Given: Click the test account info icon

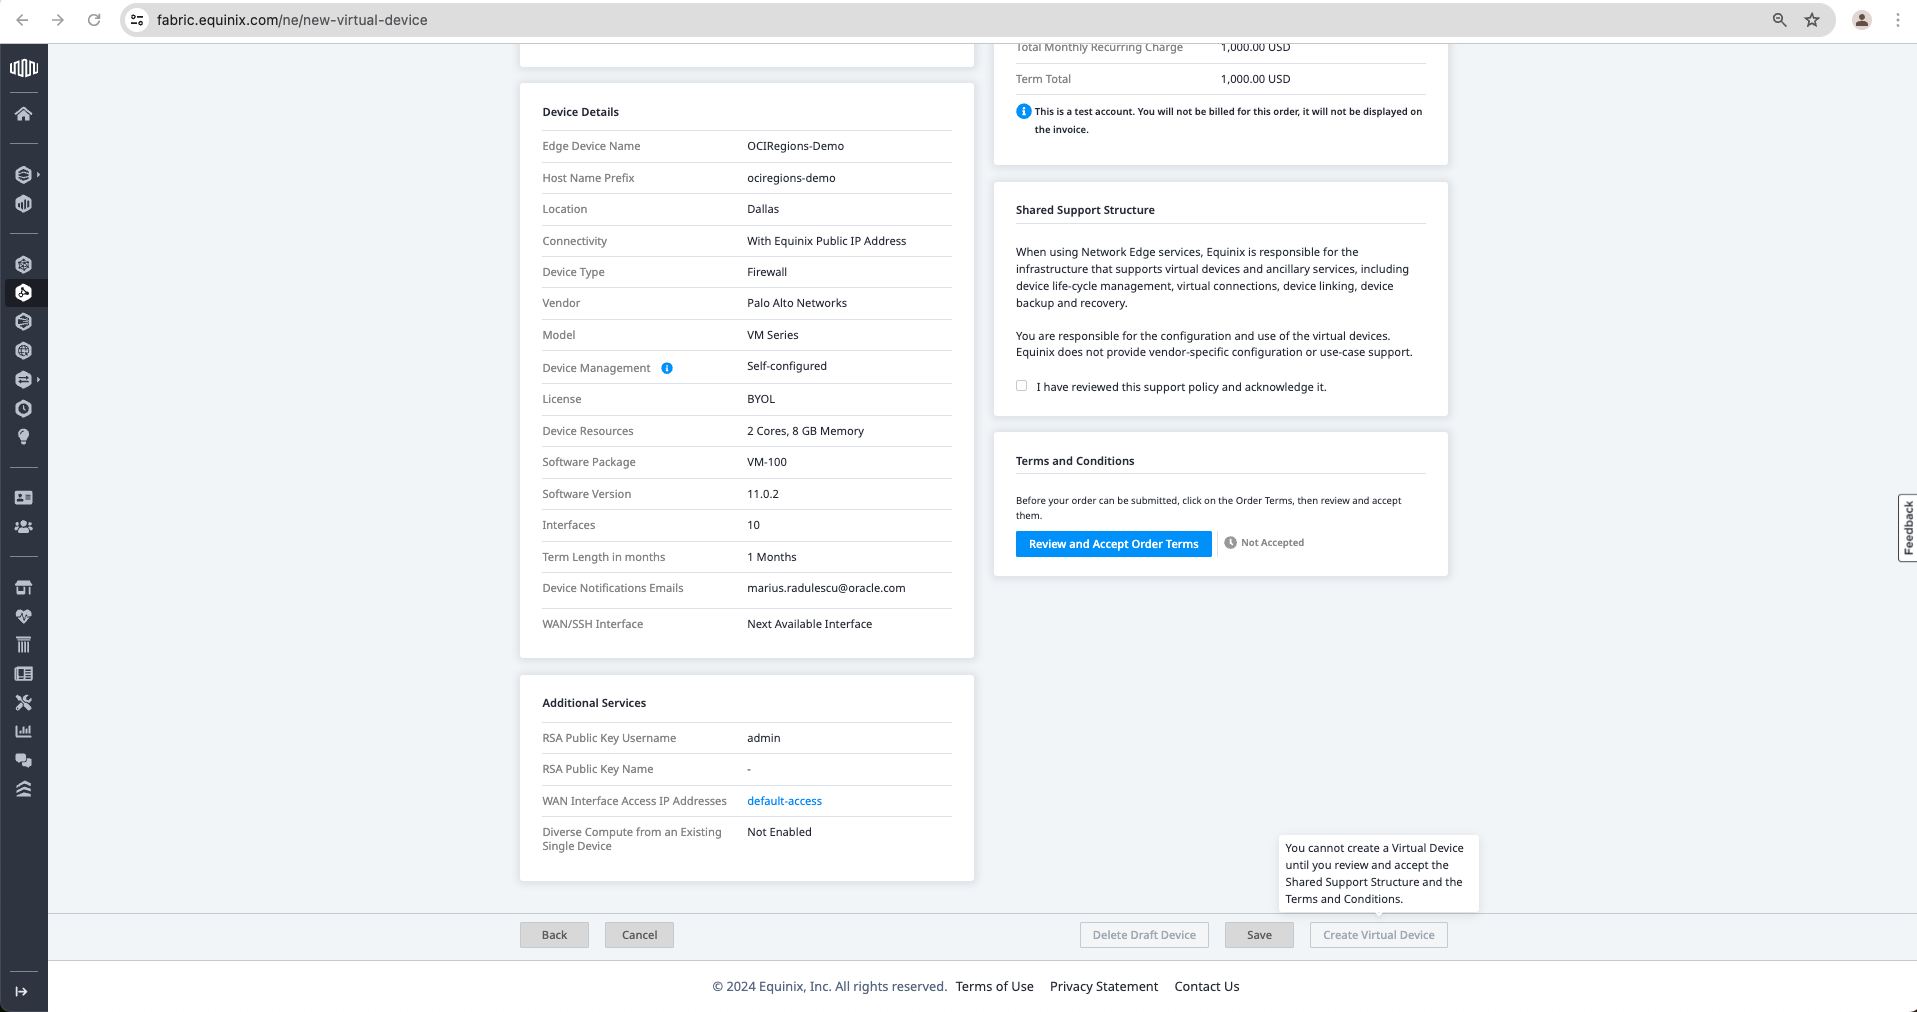Looking at the screenshot, I should [x=1023, y=111].
